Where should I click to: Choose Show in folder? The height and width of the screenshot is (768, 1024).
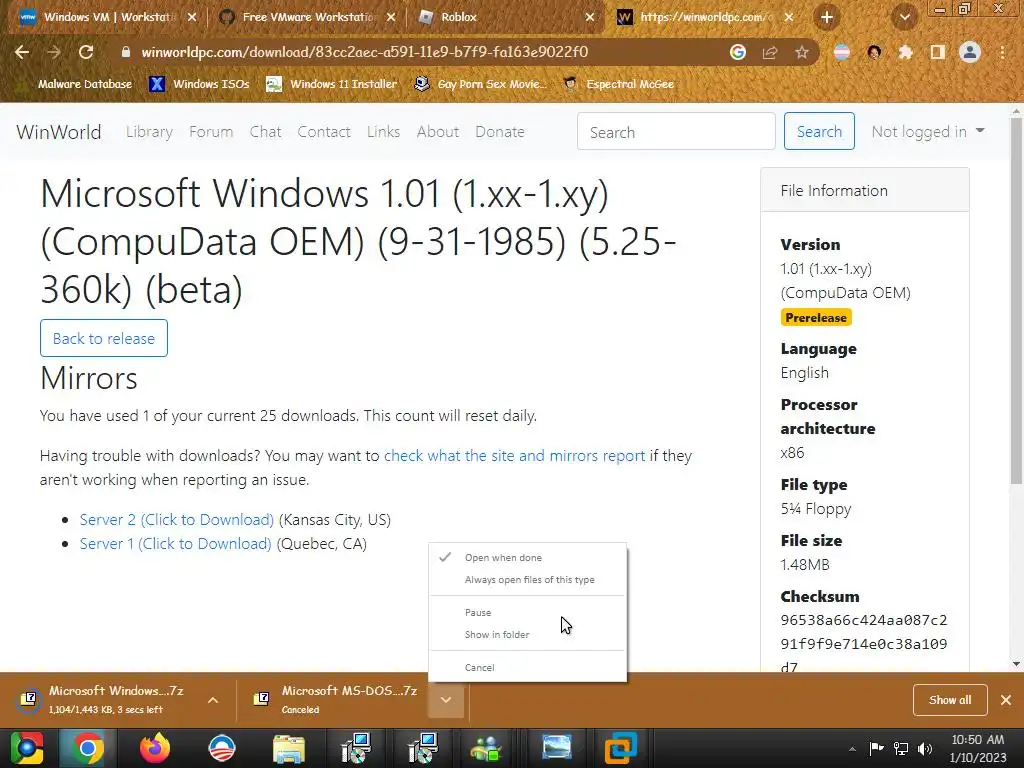[x=528, y=635]
